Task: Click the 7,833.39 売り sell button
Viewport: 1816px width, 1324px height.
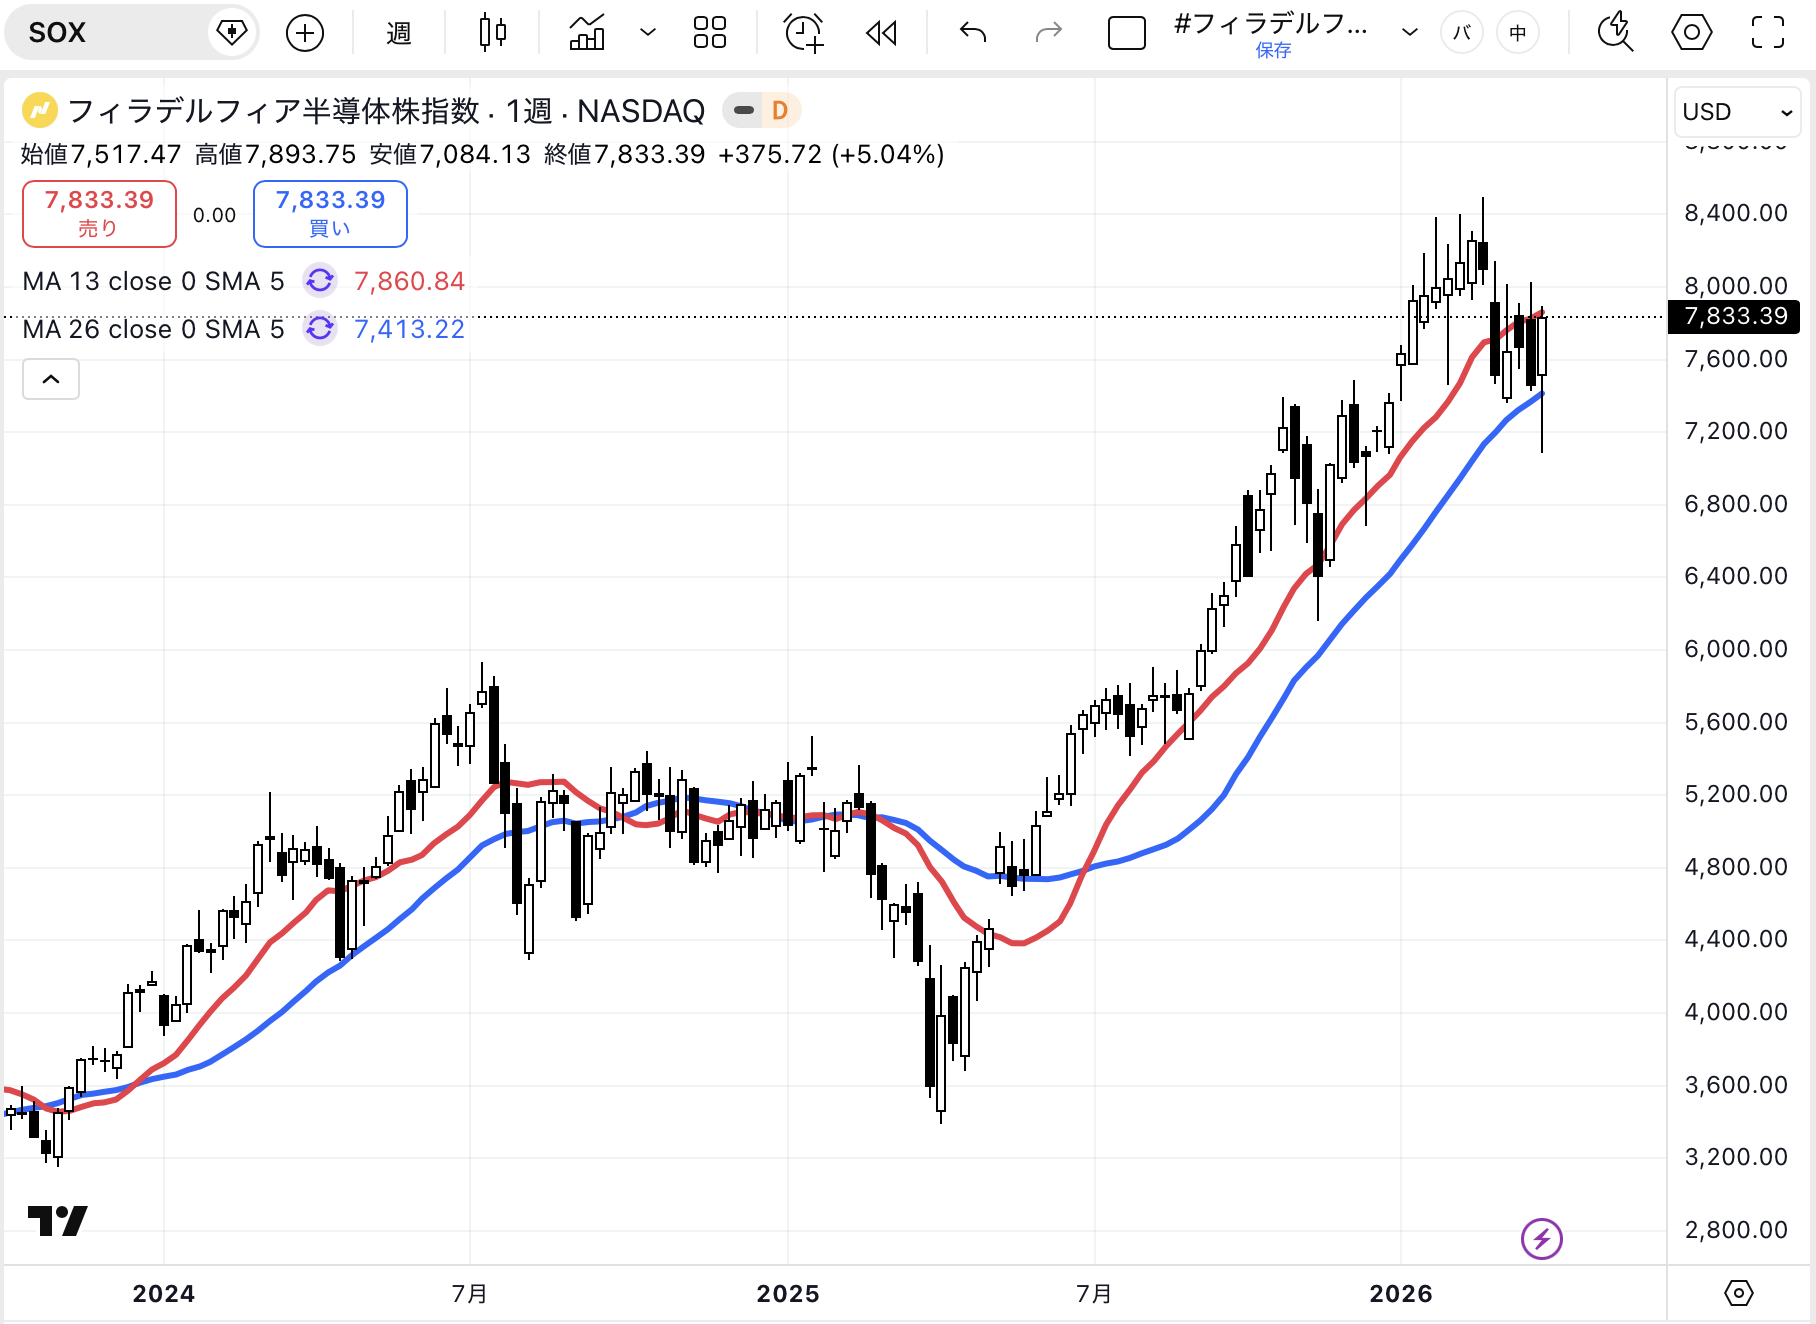Action: [99, 213]
